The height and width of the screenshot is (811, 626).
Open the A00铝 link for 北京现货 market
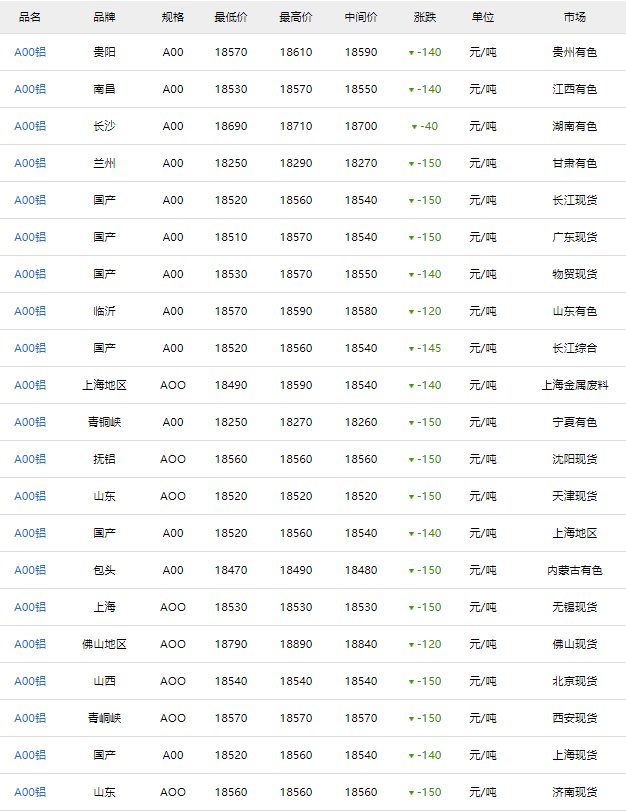30,681
